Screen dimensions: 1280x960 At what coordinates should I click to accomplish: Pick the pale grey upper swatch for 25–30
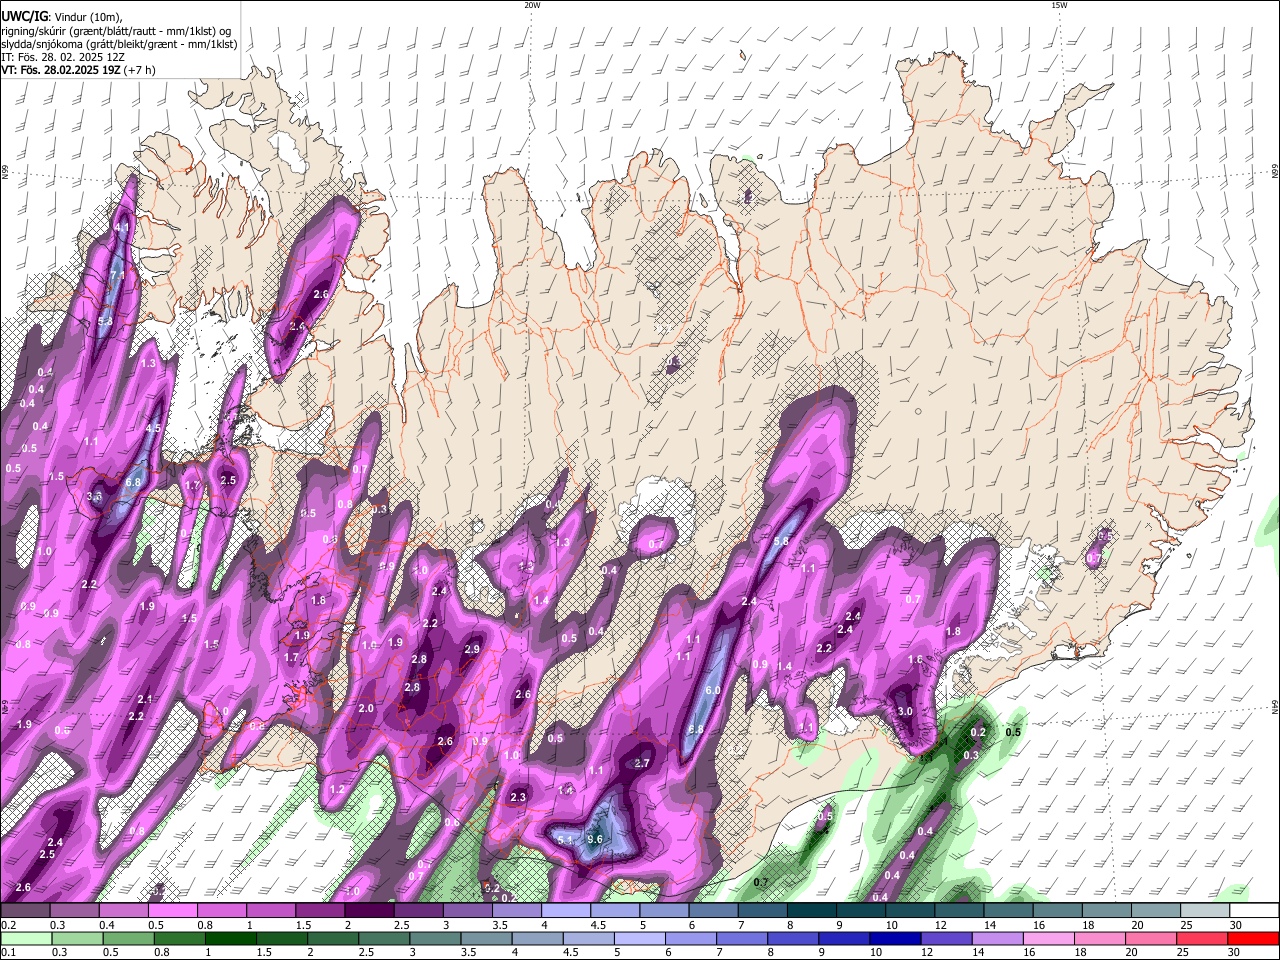(x=1206, y=911)
